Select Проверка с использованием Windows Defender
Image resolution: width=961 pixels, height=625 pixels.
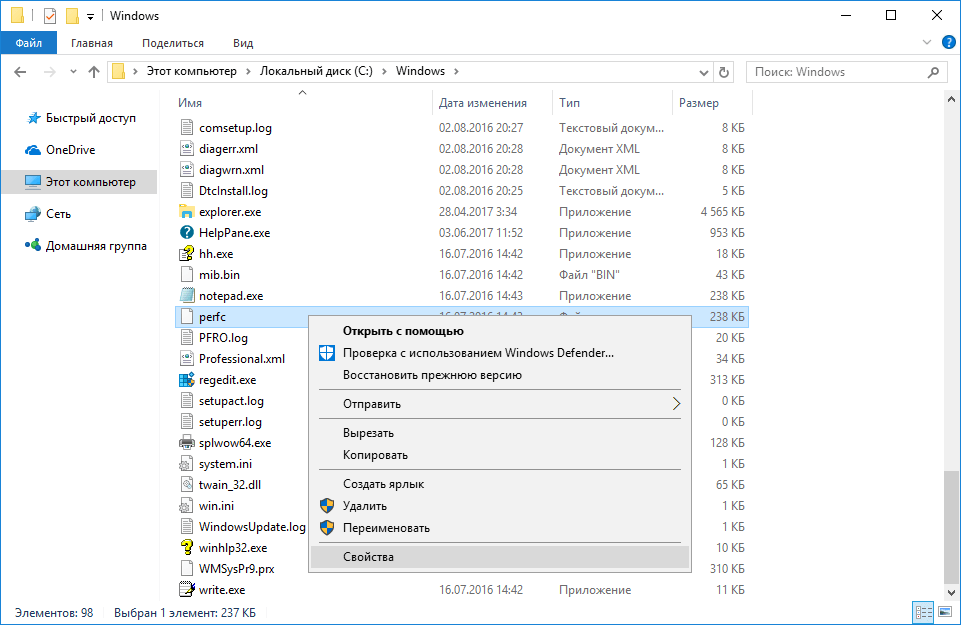tap(499, 353)
